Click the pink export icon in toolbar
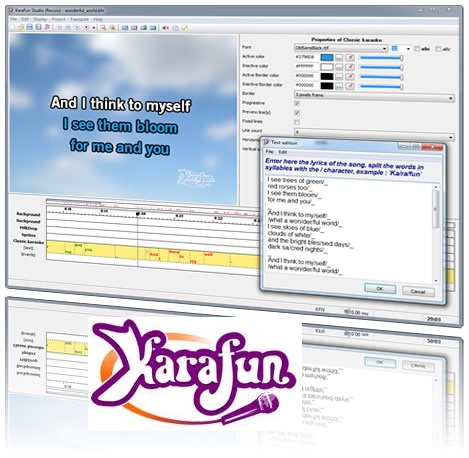 pos(47,27)
